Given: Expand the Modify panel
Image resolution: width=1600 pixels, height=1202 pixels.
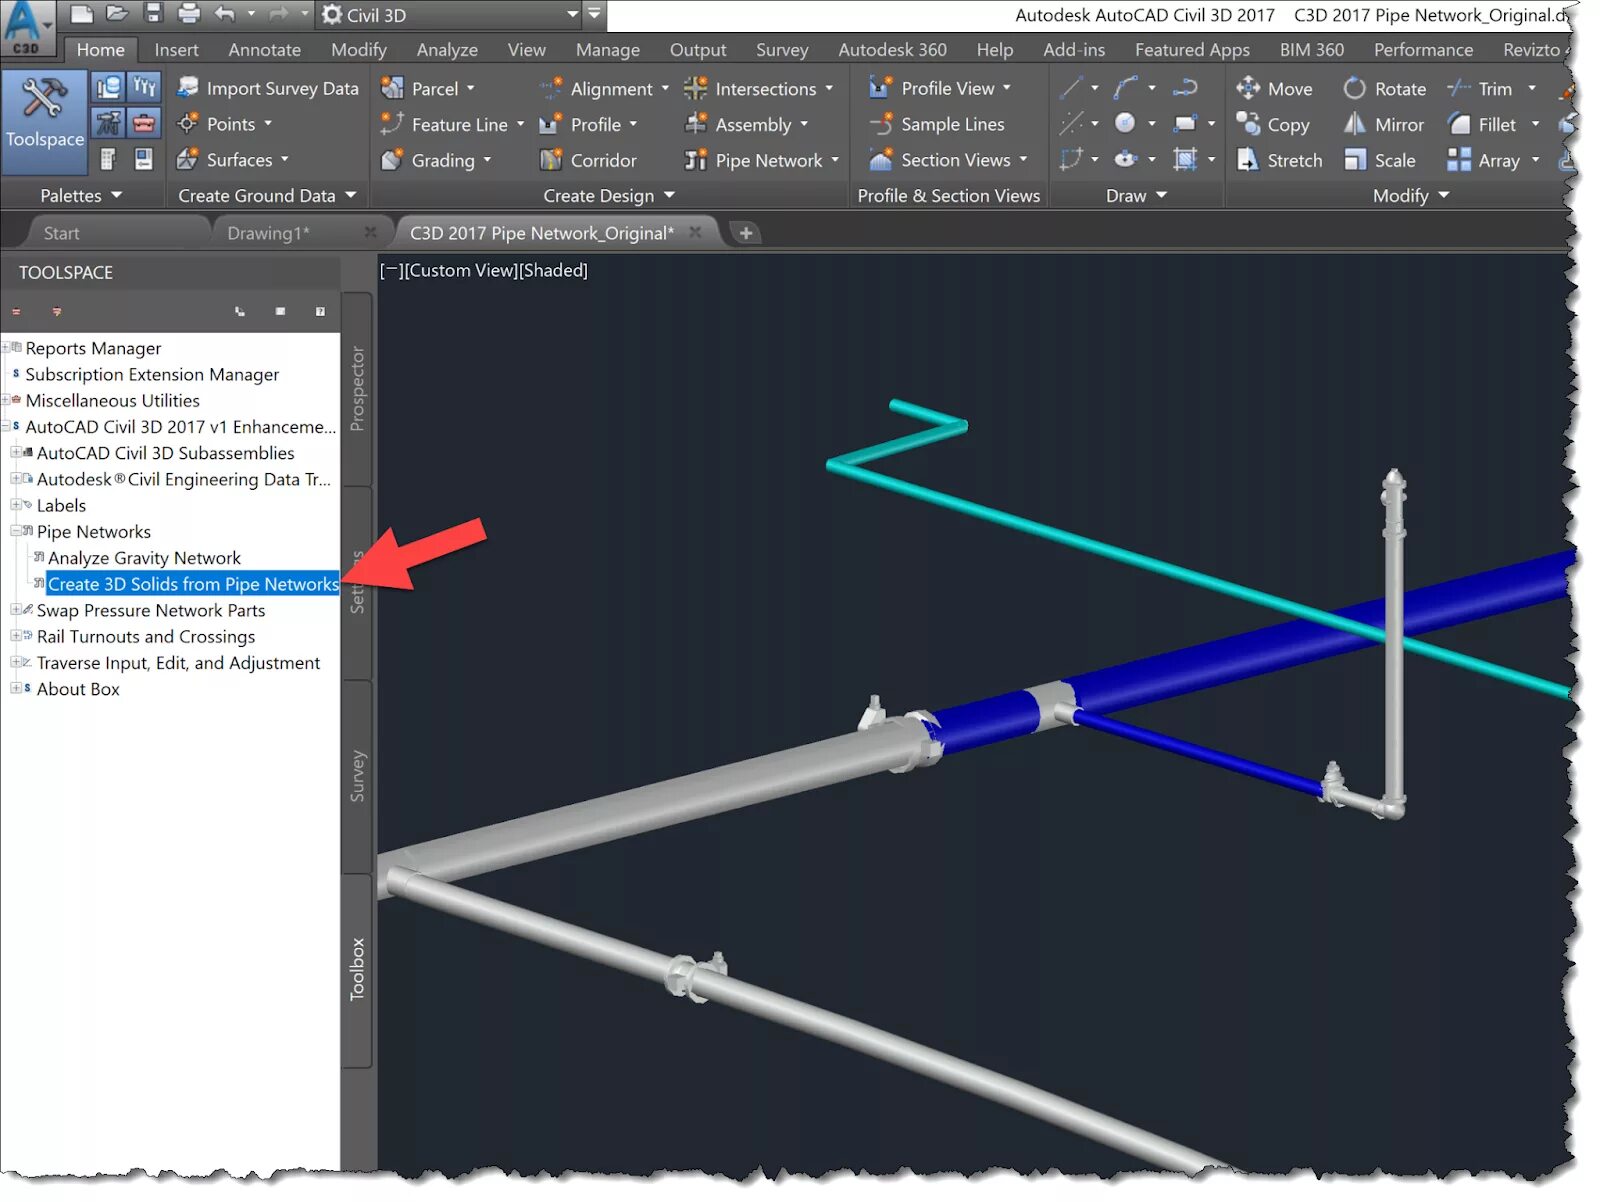Looking at the screenshot, I should point(1411,196).
